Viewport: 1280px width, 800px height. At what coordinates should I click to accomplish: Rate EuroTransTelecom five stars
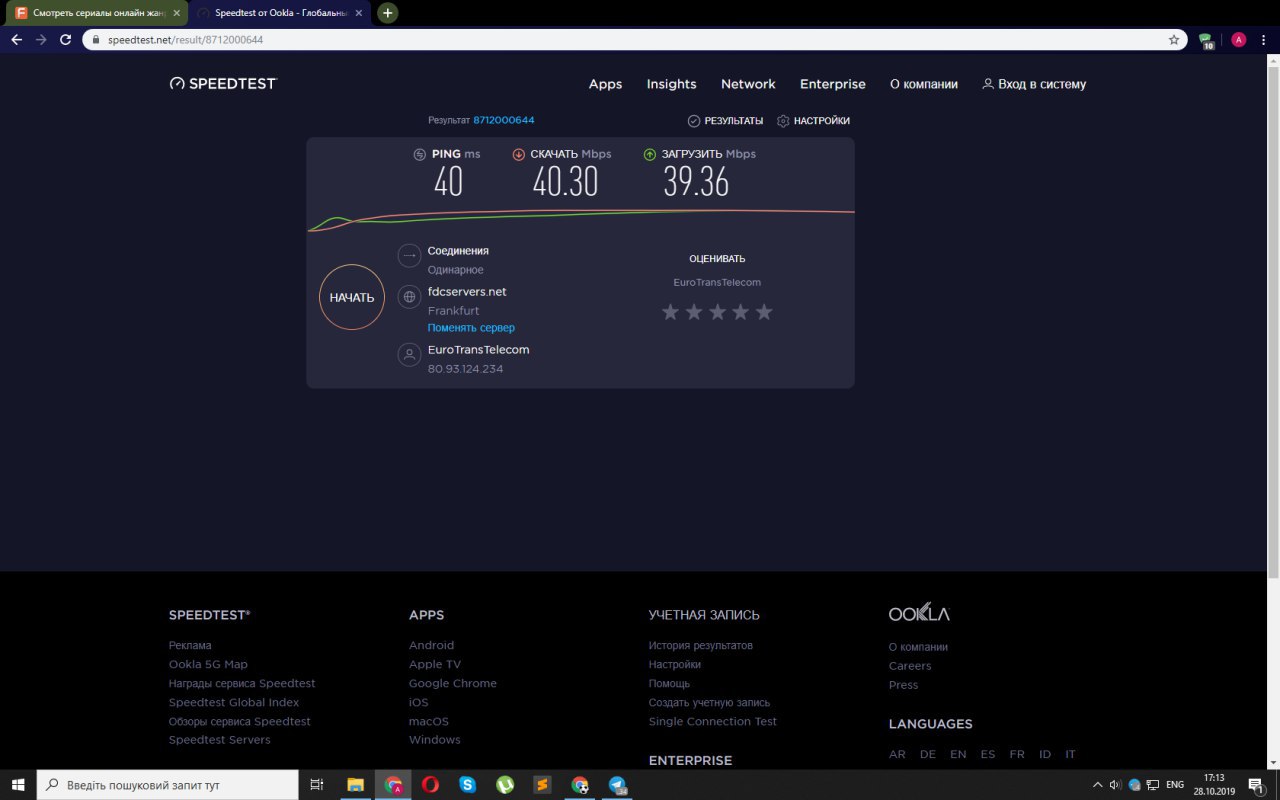pyautogui.click(x=764, y=312)
